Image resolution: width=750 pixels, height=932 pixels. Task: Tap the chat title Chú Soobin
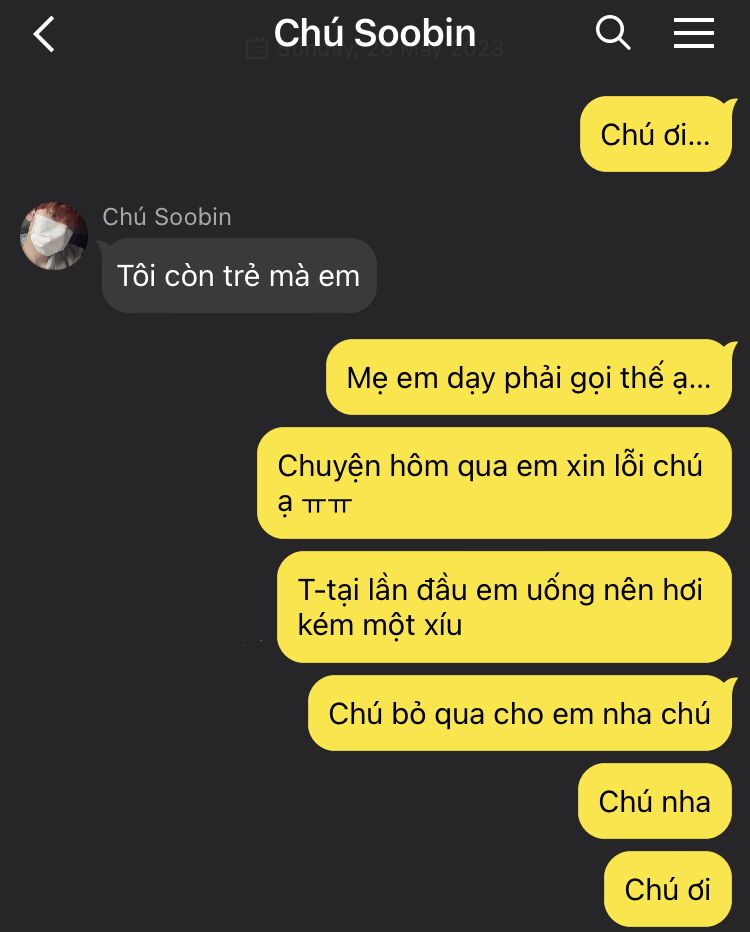click(x=374, y=33)
